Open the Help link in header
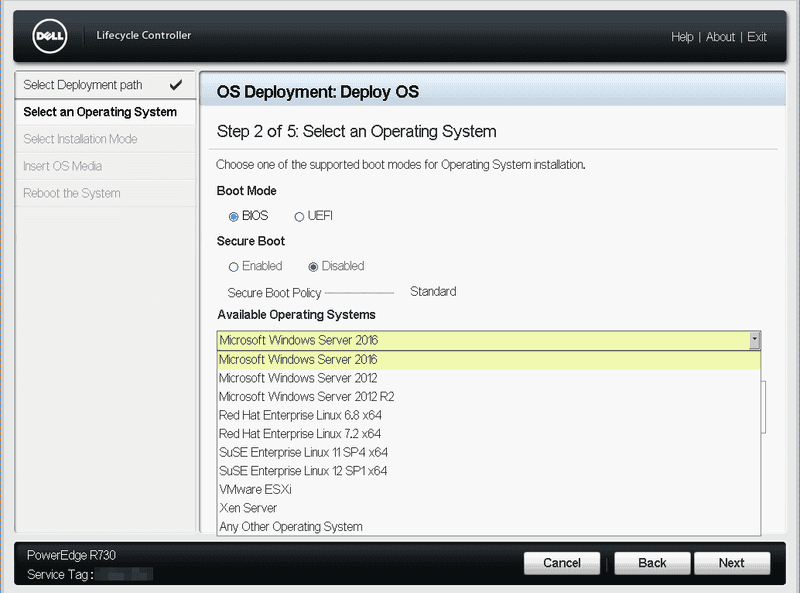800x593 pixels. (x=682, y=37)
